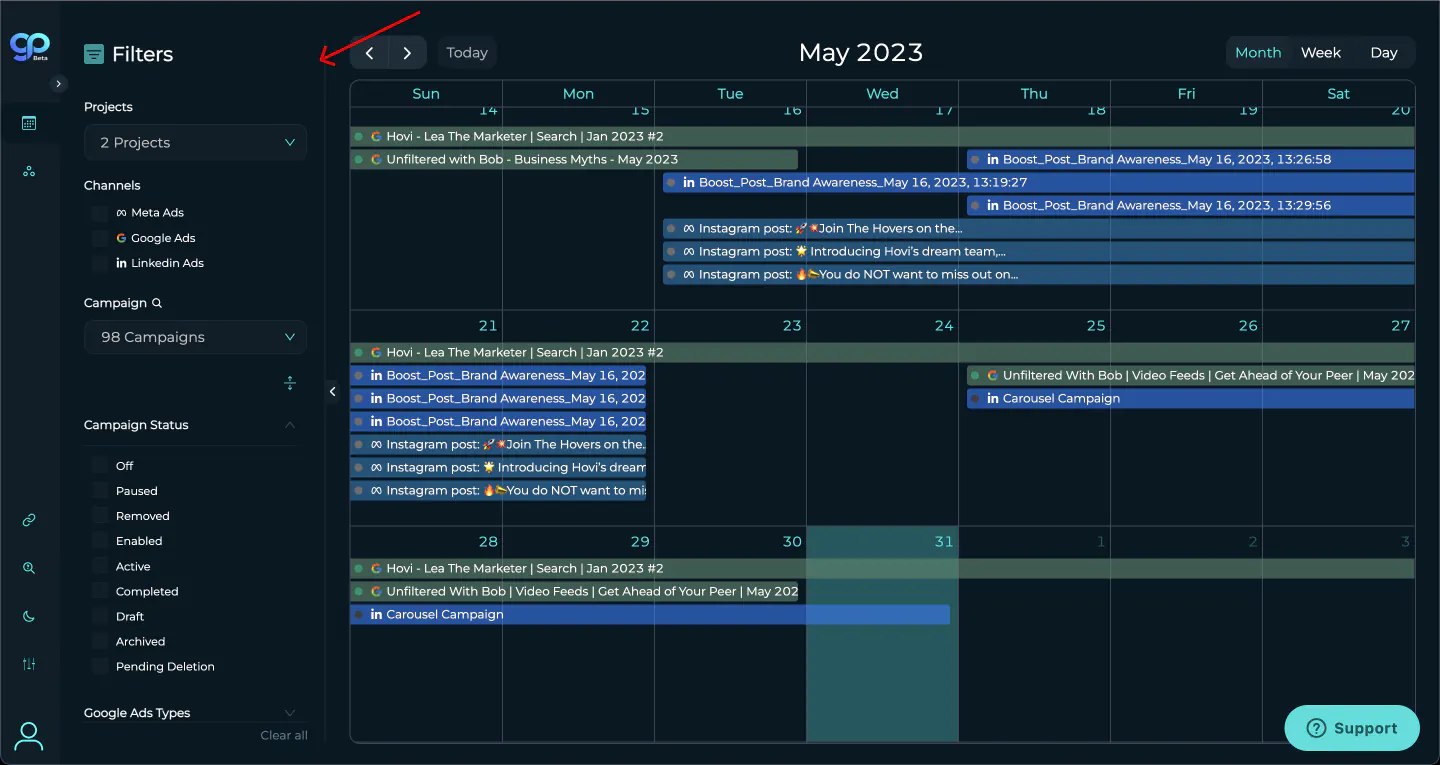
Task: Tick the Off campaign status
Action: click(99, 466)
